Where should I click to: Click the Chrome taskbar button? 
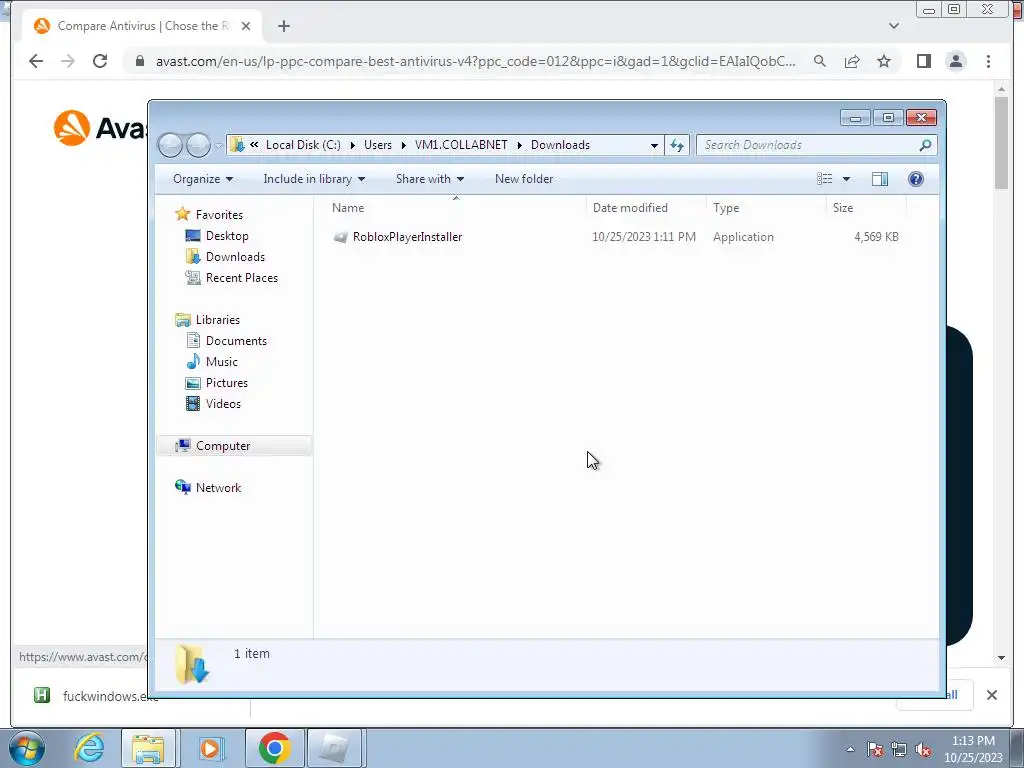pos(274,748)
